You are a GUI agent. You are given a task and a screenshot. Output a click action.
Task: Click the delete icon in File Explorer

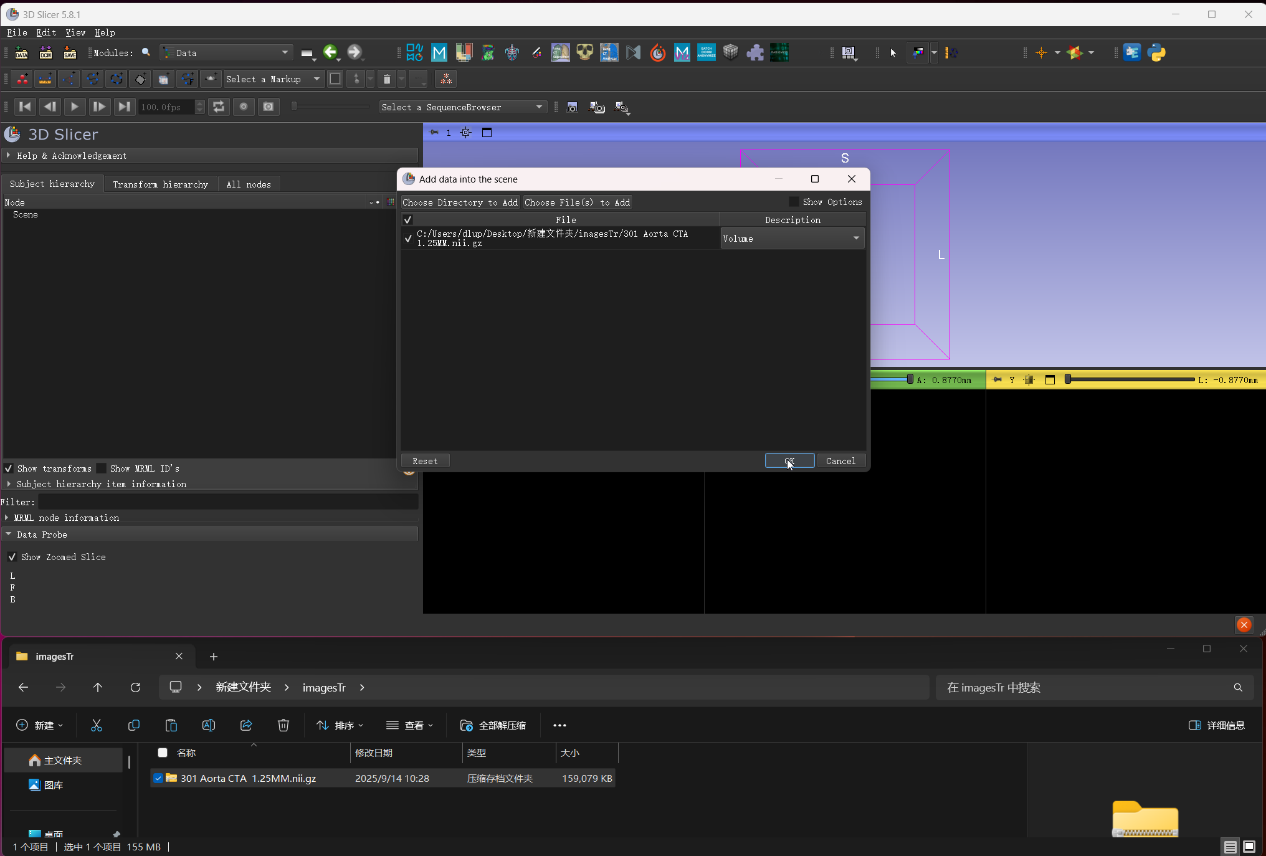pos(283,725)
